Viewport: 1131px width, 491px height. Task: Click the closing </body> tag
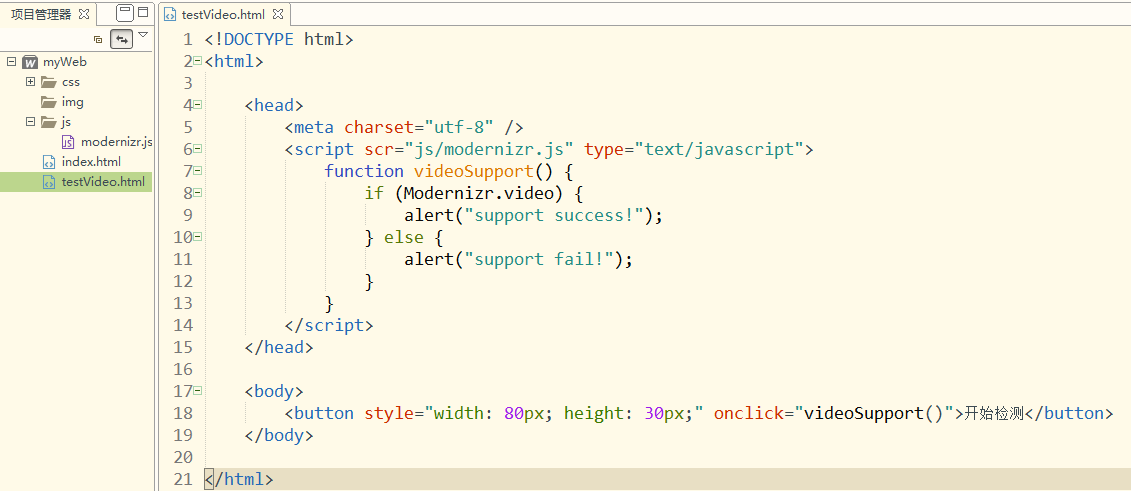(x=279, y=435)
